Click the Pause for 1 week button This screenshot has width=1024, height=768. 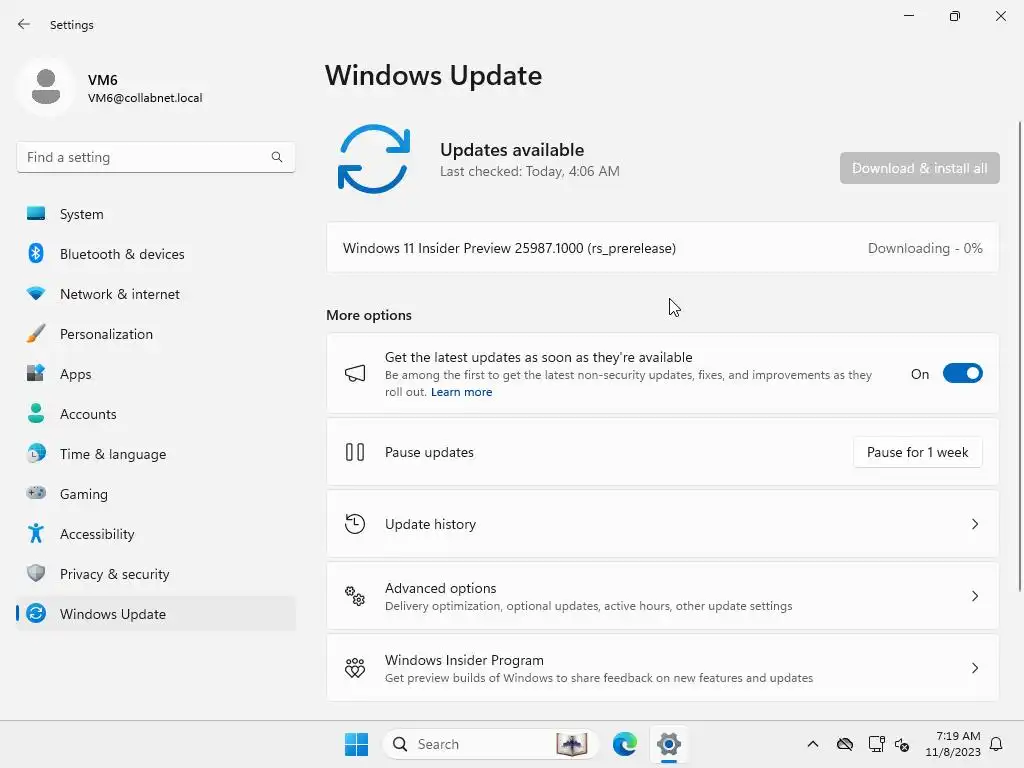pyautogui.click(x=918, y=452)
